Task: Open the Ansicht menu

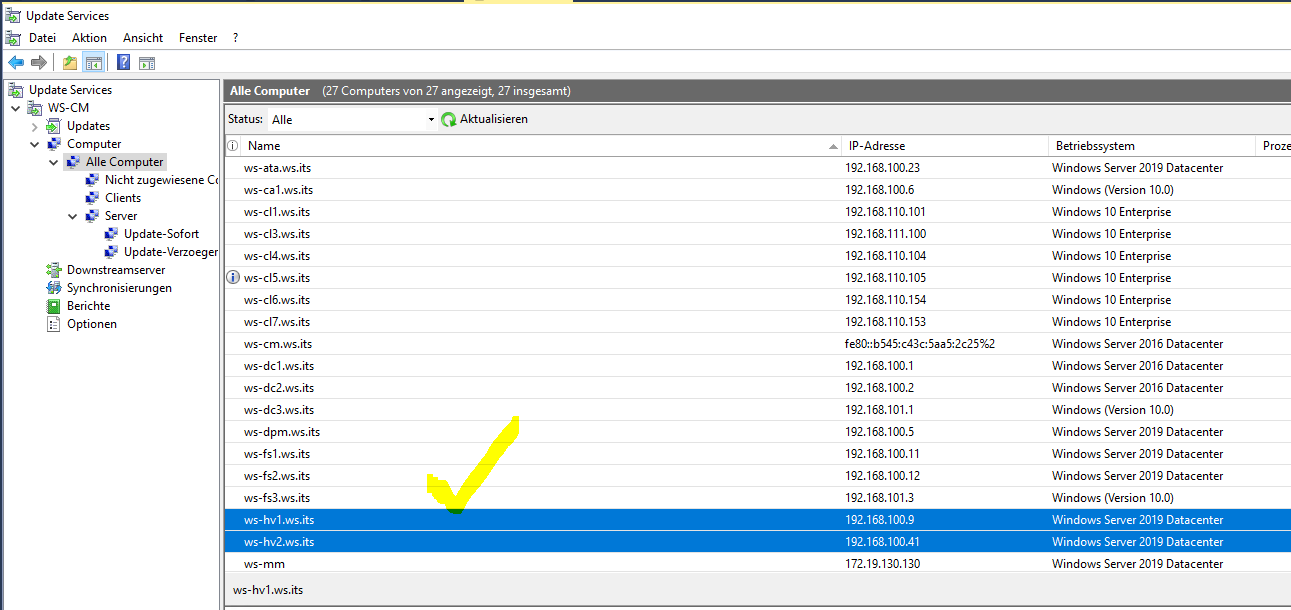Action: (143, 38)
